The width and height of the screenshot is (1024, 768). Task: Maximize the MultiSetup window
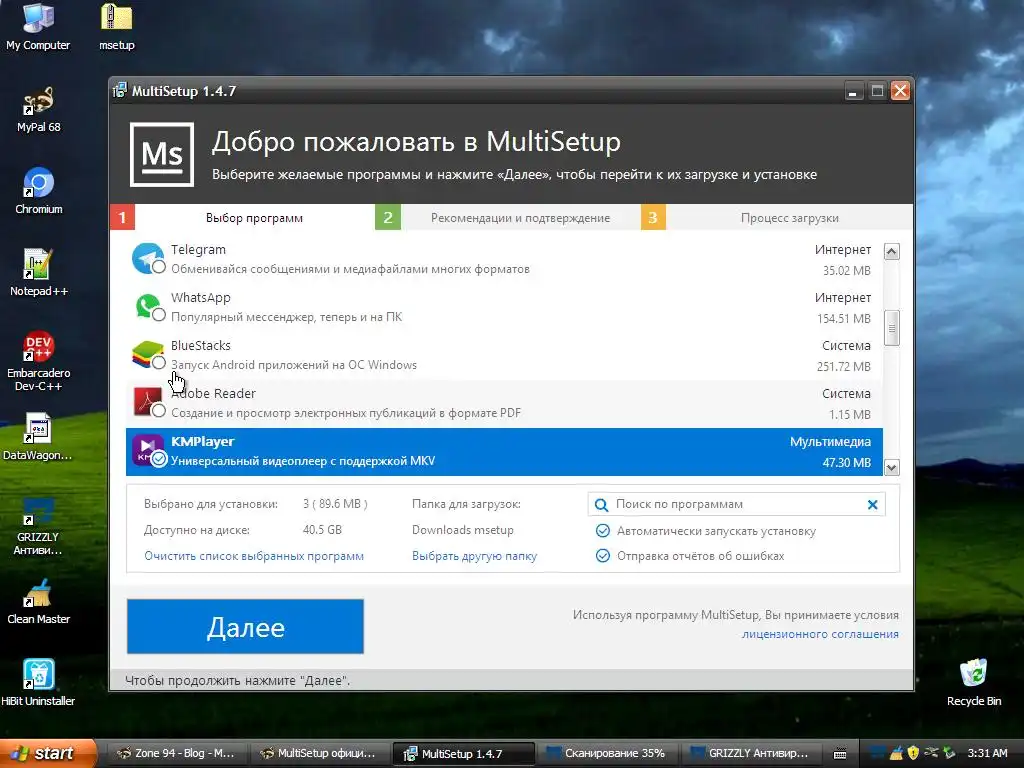[x=877, y=91]
